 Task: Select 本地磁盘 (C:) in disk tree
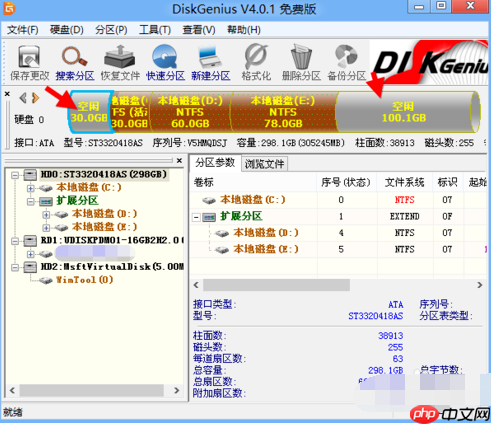89,188
